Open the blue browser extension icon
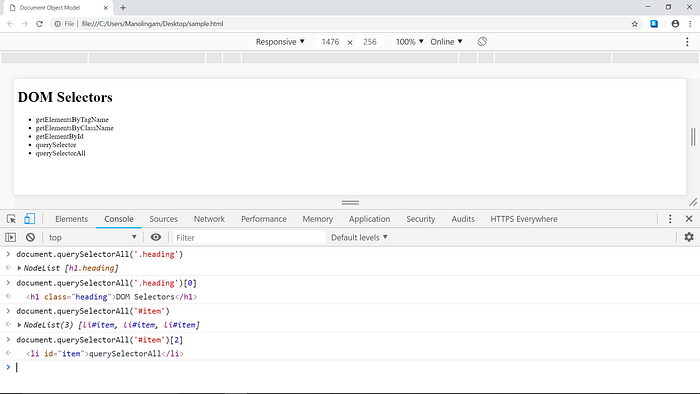 point(654,24)
